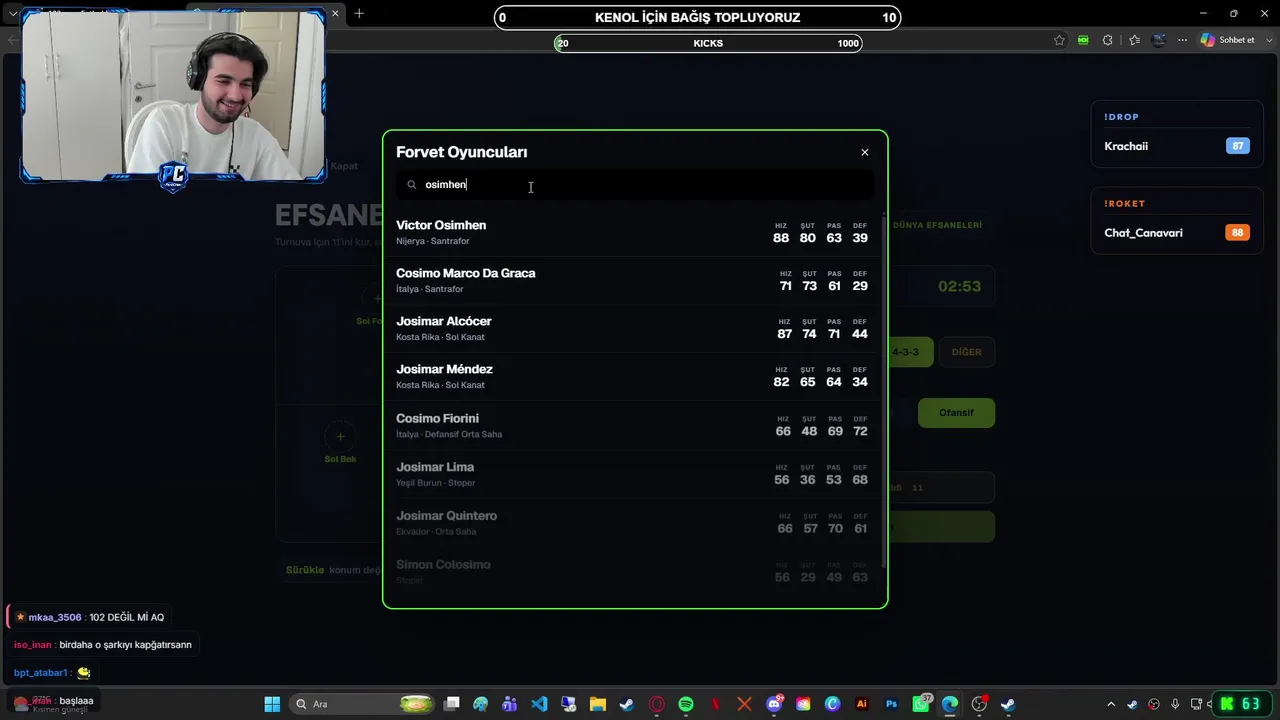The width and height of the screenshot is (1280, 720).
Task: Close the Forvet Oyuncuları dialog
Action: click(865, 152)
